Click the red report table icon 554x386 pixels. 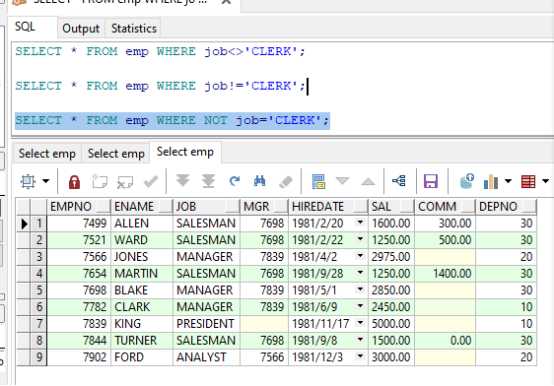[528, 182]
